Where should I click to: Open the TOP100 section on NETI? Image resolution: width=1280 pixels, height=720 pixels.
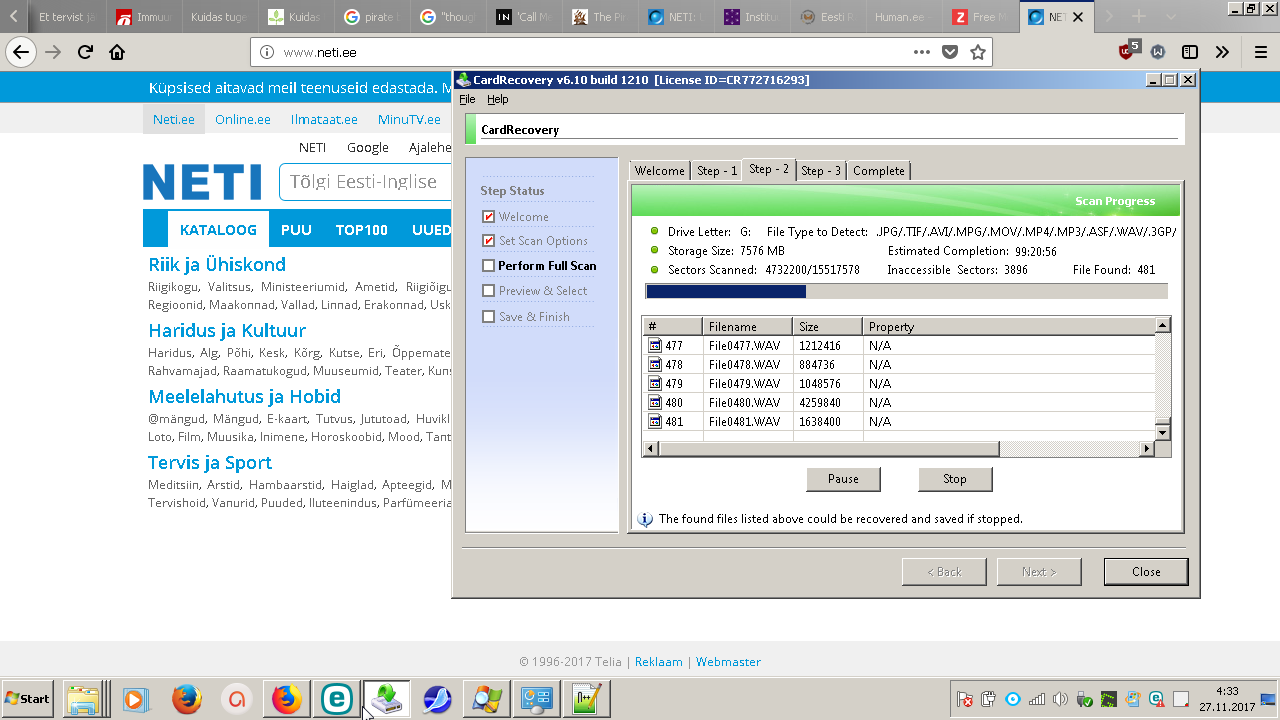(362, 230)
